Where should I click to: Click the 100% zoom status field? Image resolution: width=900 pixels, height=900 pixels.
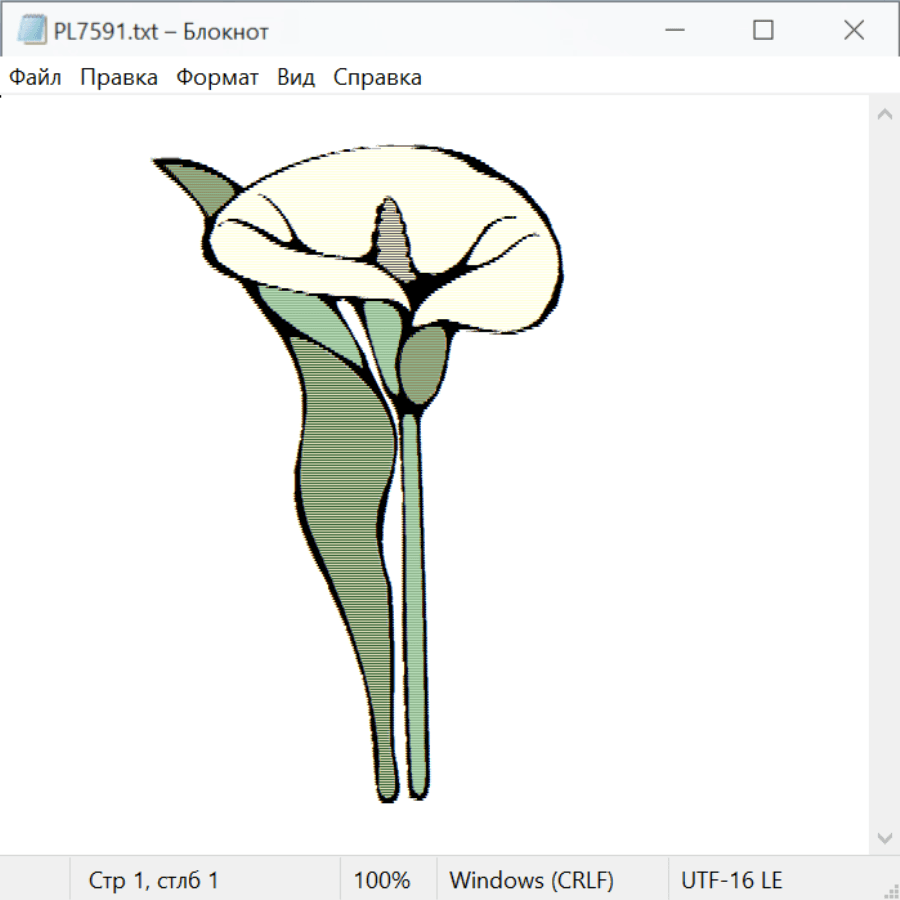382,880
